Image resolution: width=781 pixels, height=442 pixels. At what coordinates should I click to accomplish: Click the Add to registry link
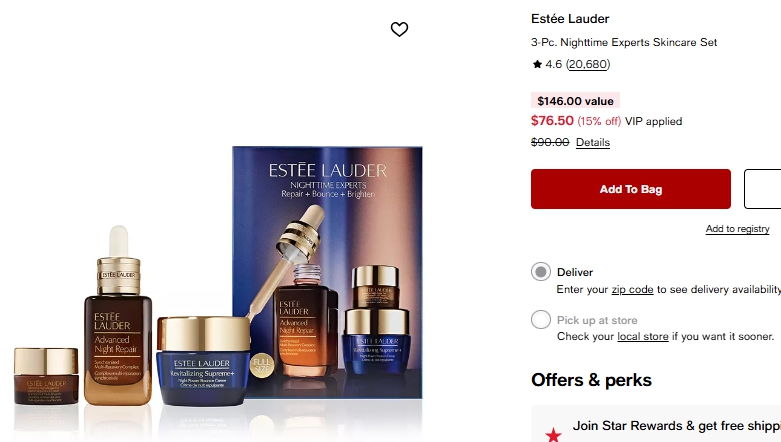(737, 229)
